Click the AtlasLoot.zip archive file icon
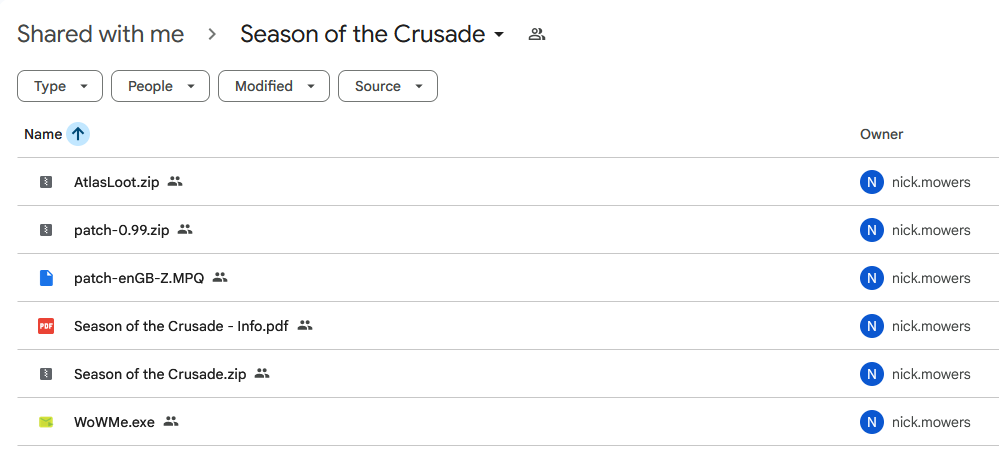The width and height of the screenshot is (999, 451). (45, 182)
